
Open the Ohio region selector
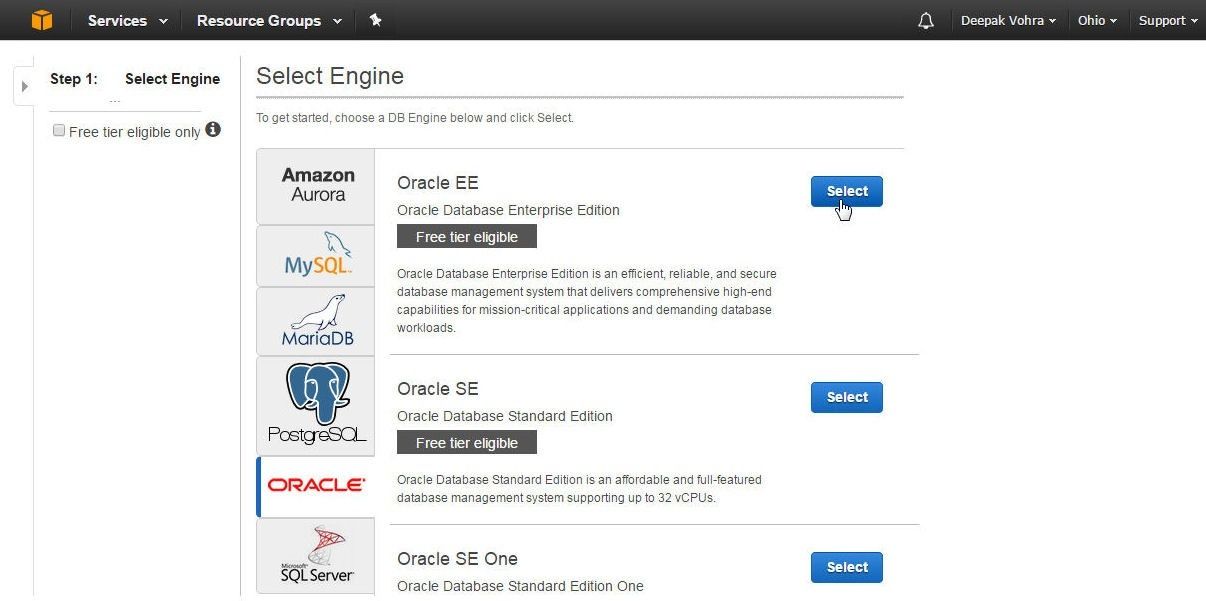1097,20
